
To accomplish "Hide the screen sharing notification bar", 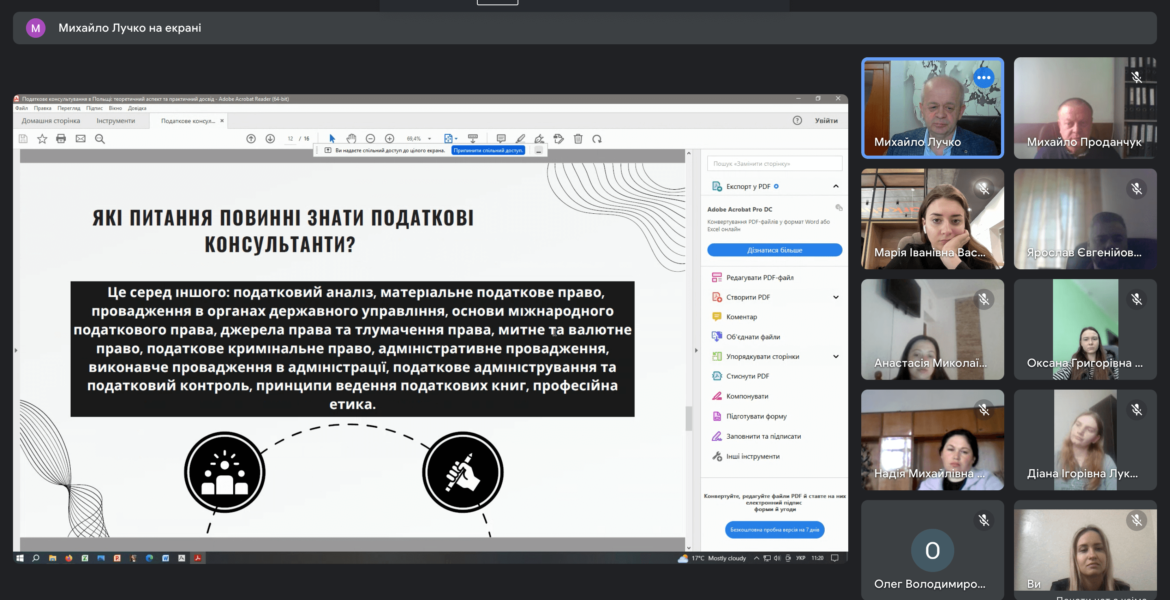I will tap(538, 150).
